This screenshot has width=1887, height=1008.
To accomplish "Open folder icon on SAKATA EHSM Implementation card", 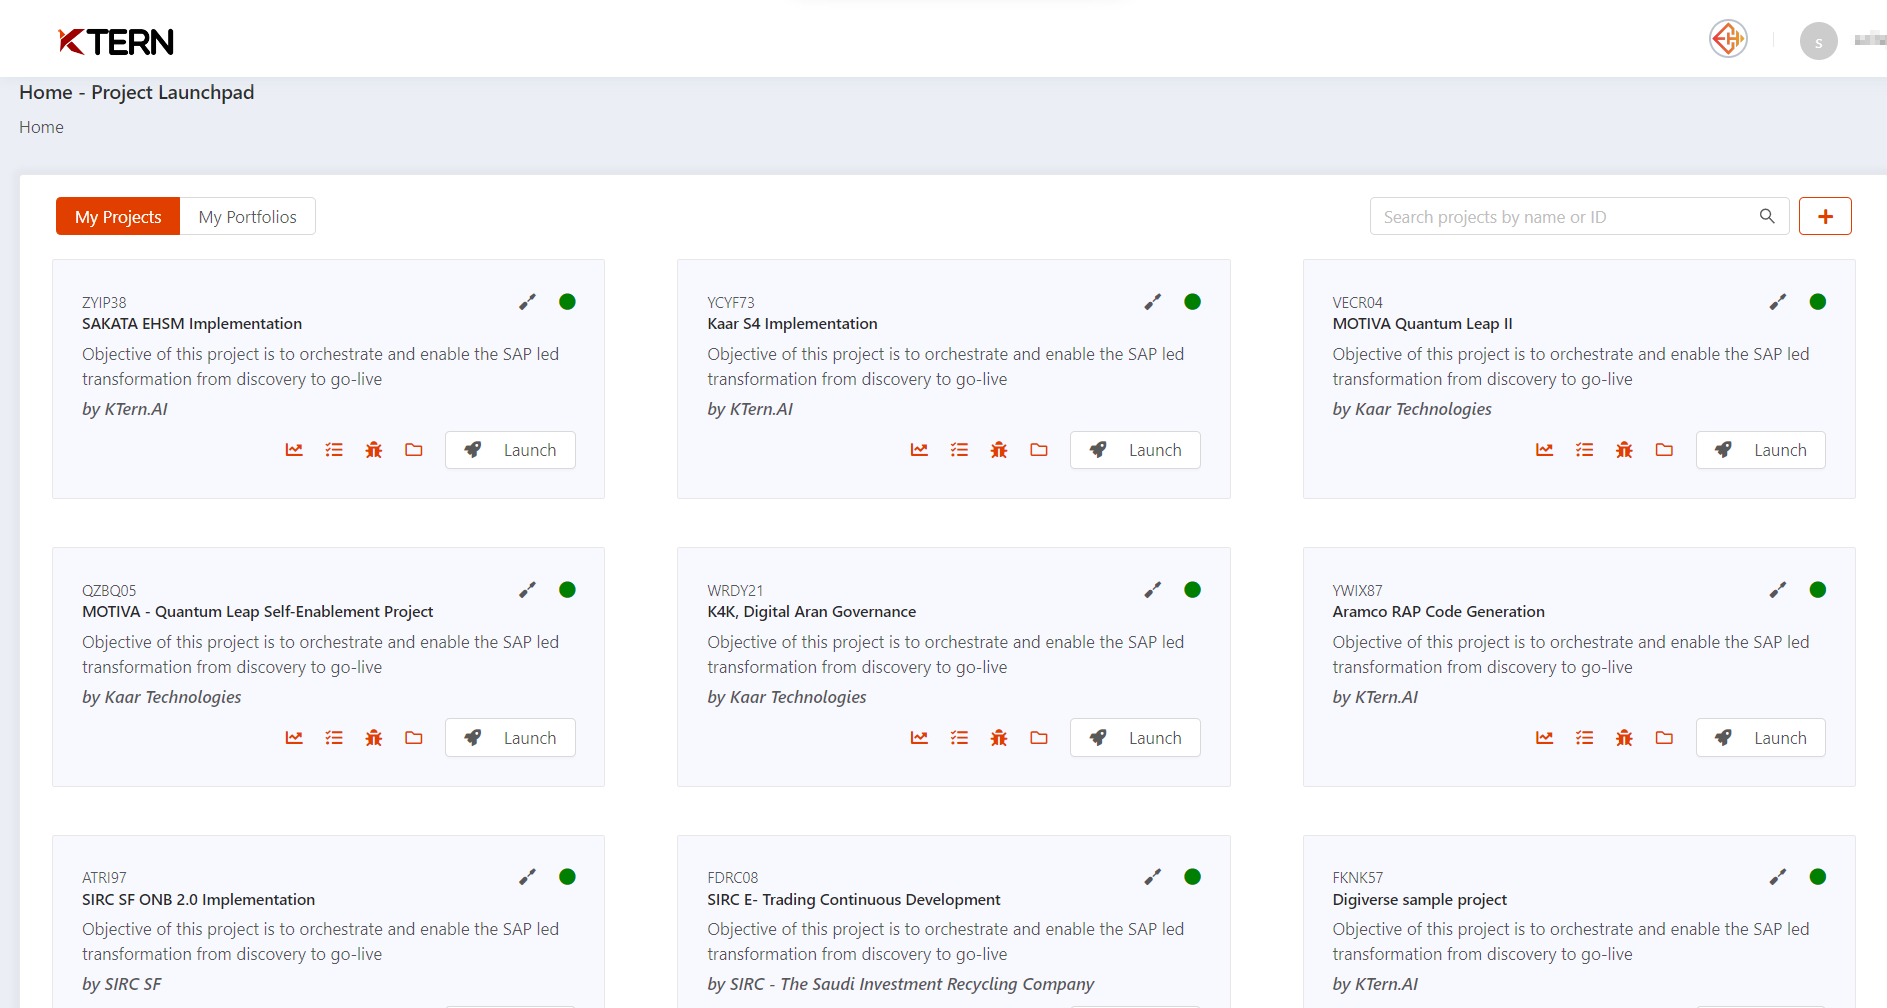I will 414,450.
